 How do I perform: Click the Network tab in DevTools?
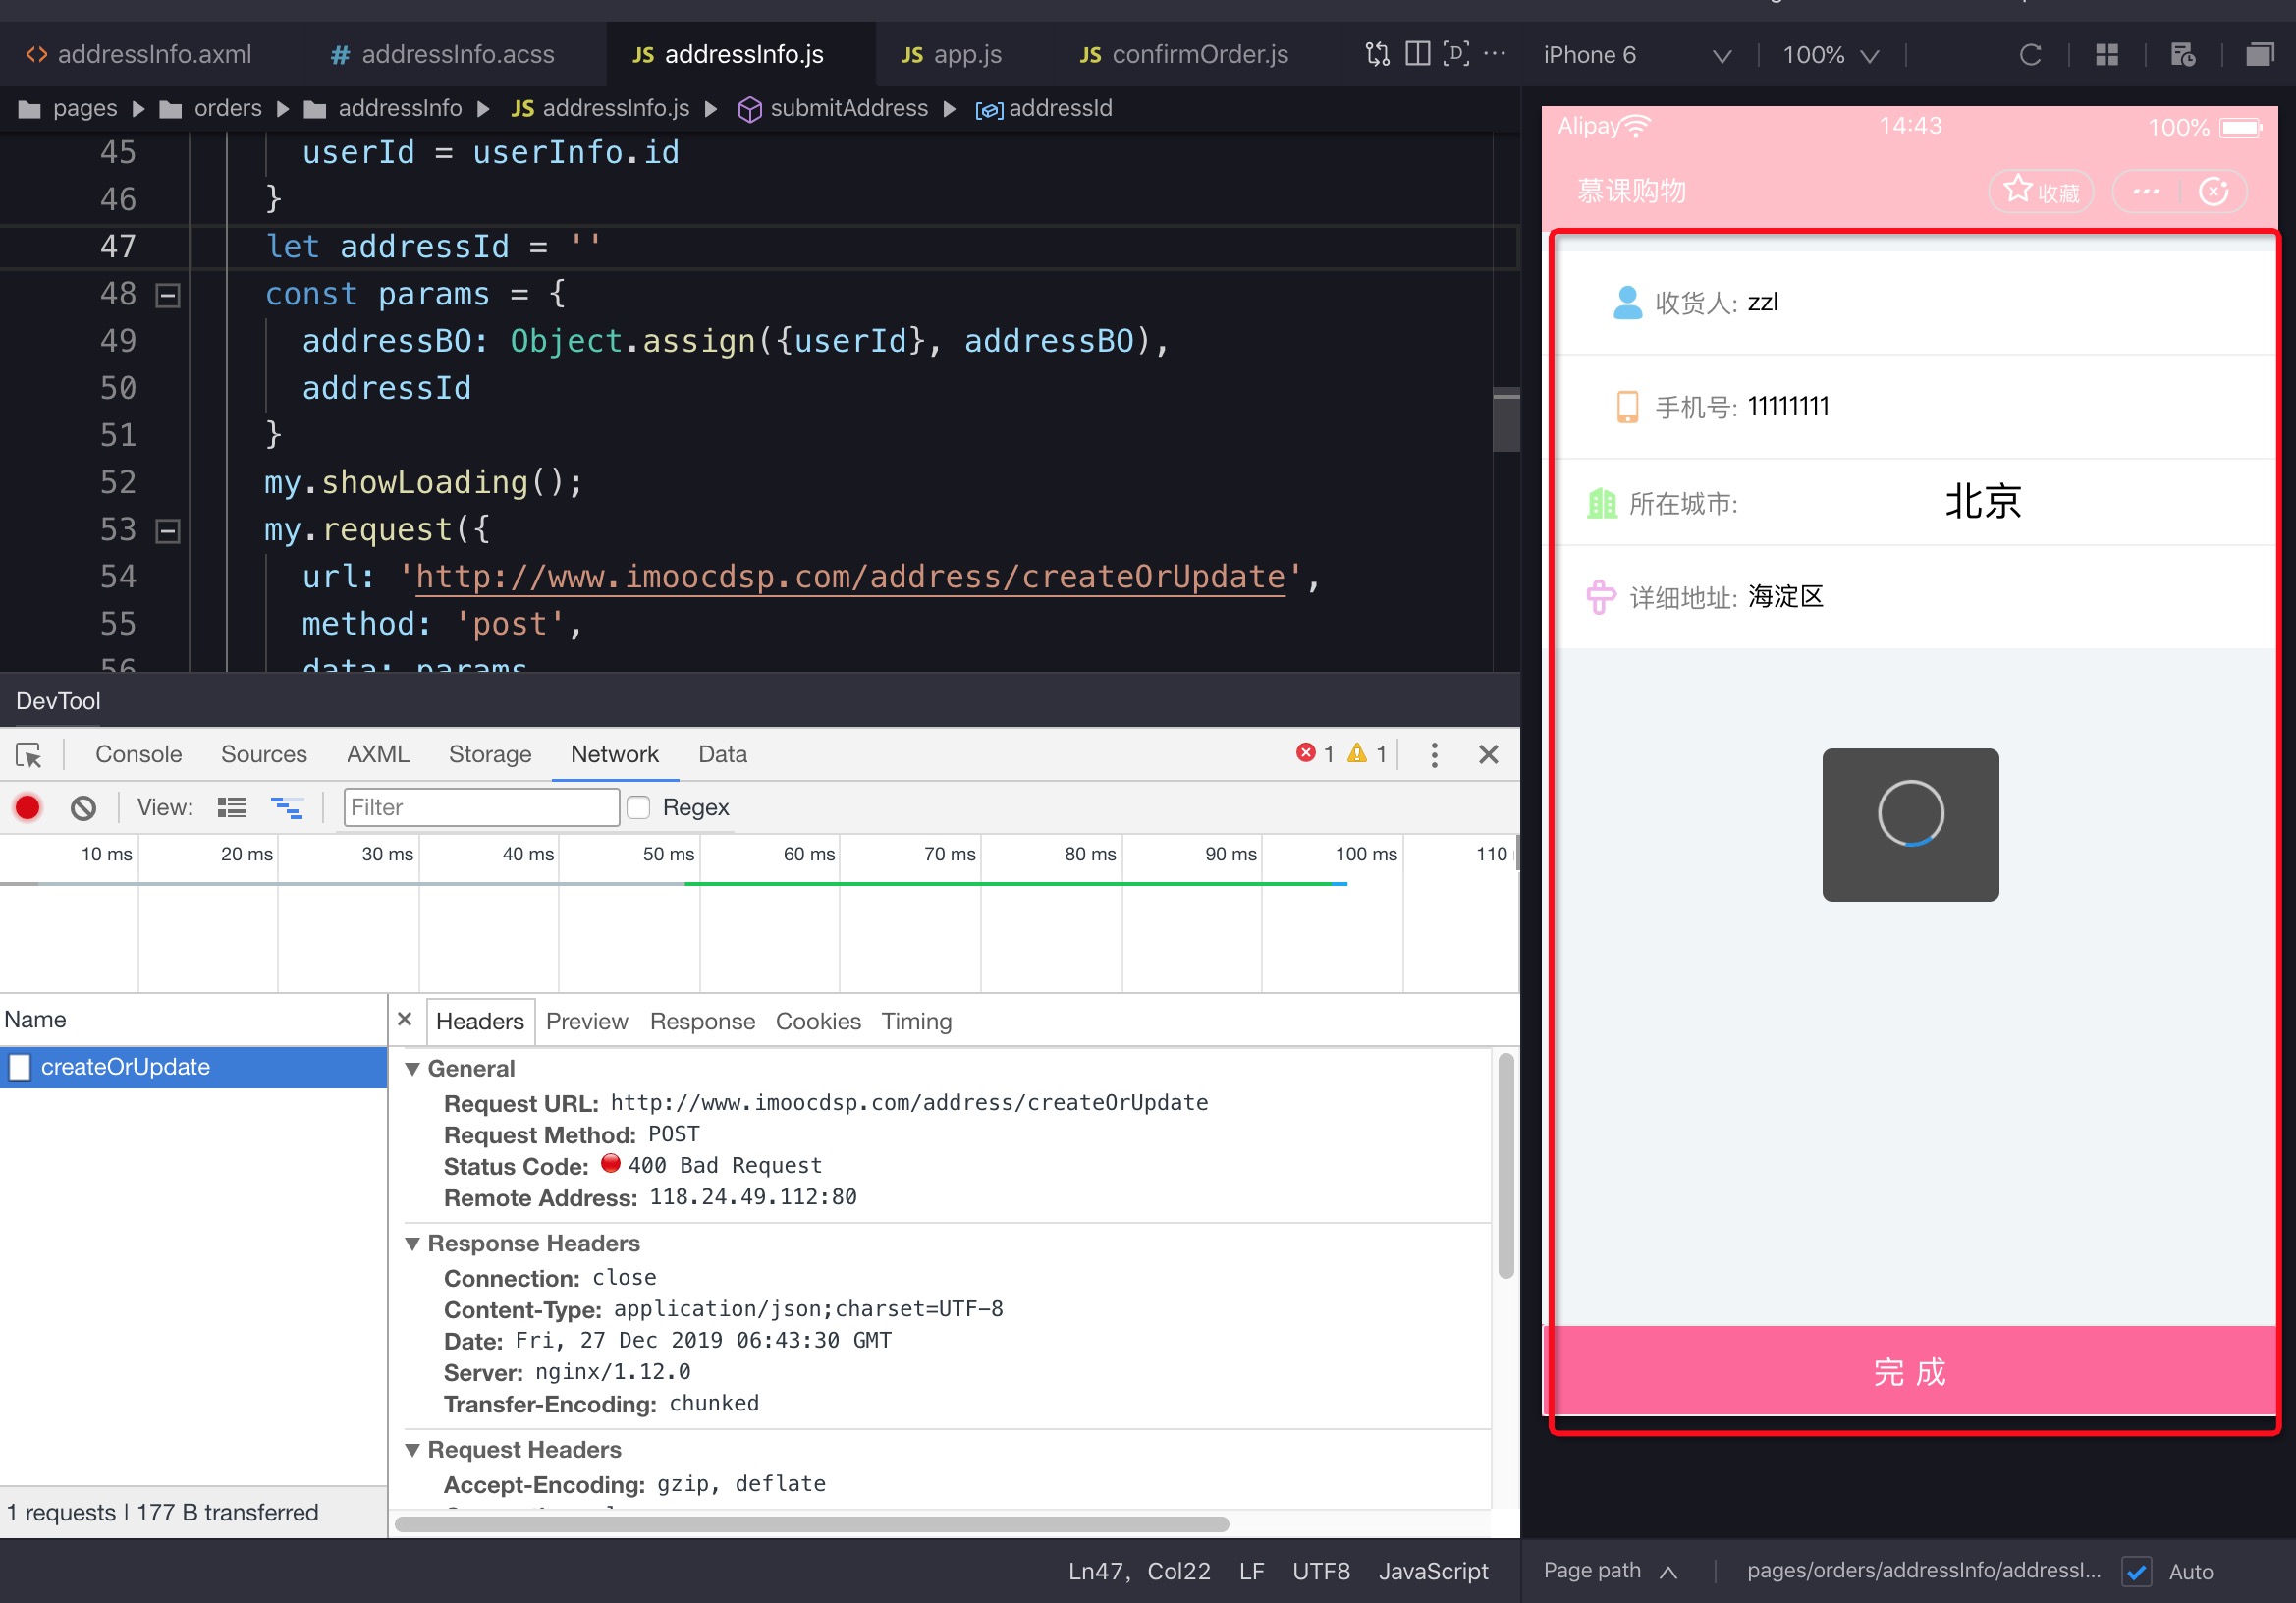click(614, 753)
